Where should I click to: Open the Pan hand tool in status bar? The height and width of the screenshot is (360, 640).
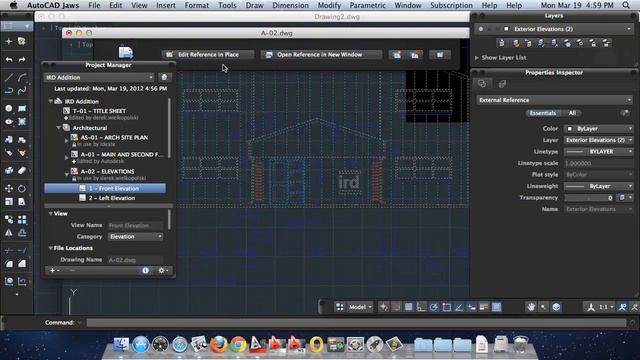click(531, 307)
